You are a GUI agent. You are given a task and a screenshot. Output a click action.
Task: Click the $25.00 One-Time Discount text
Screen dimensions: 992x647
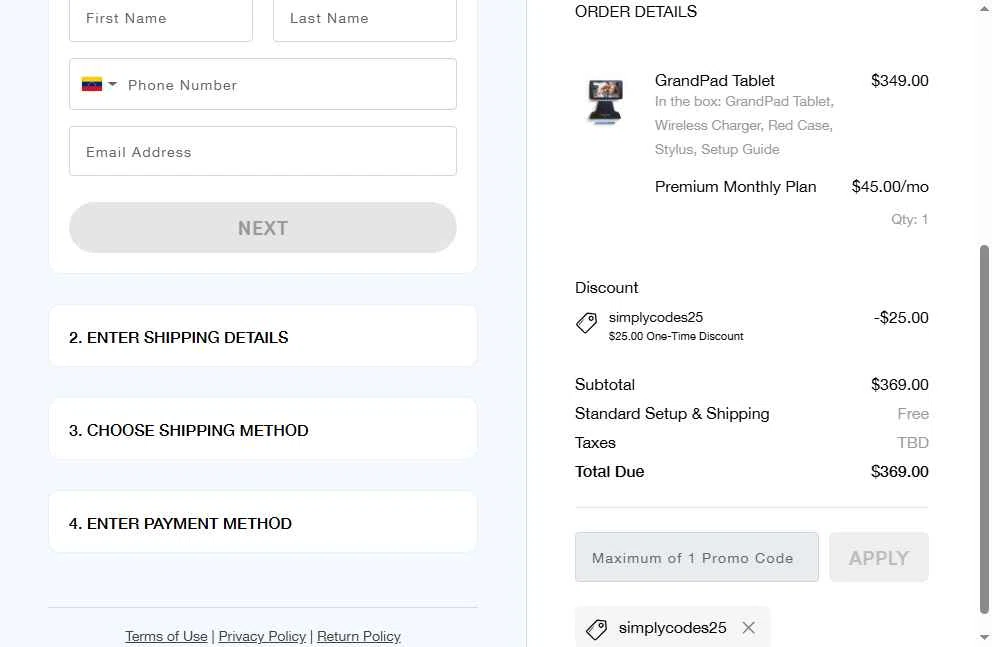(x=676, y=336)
